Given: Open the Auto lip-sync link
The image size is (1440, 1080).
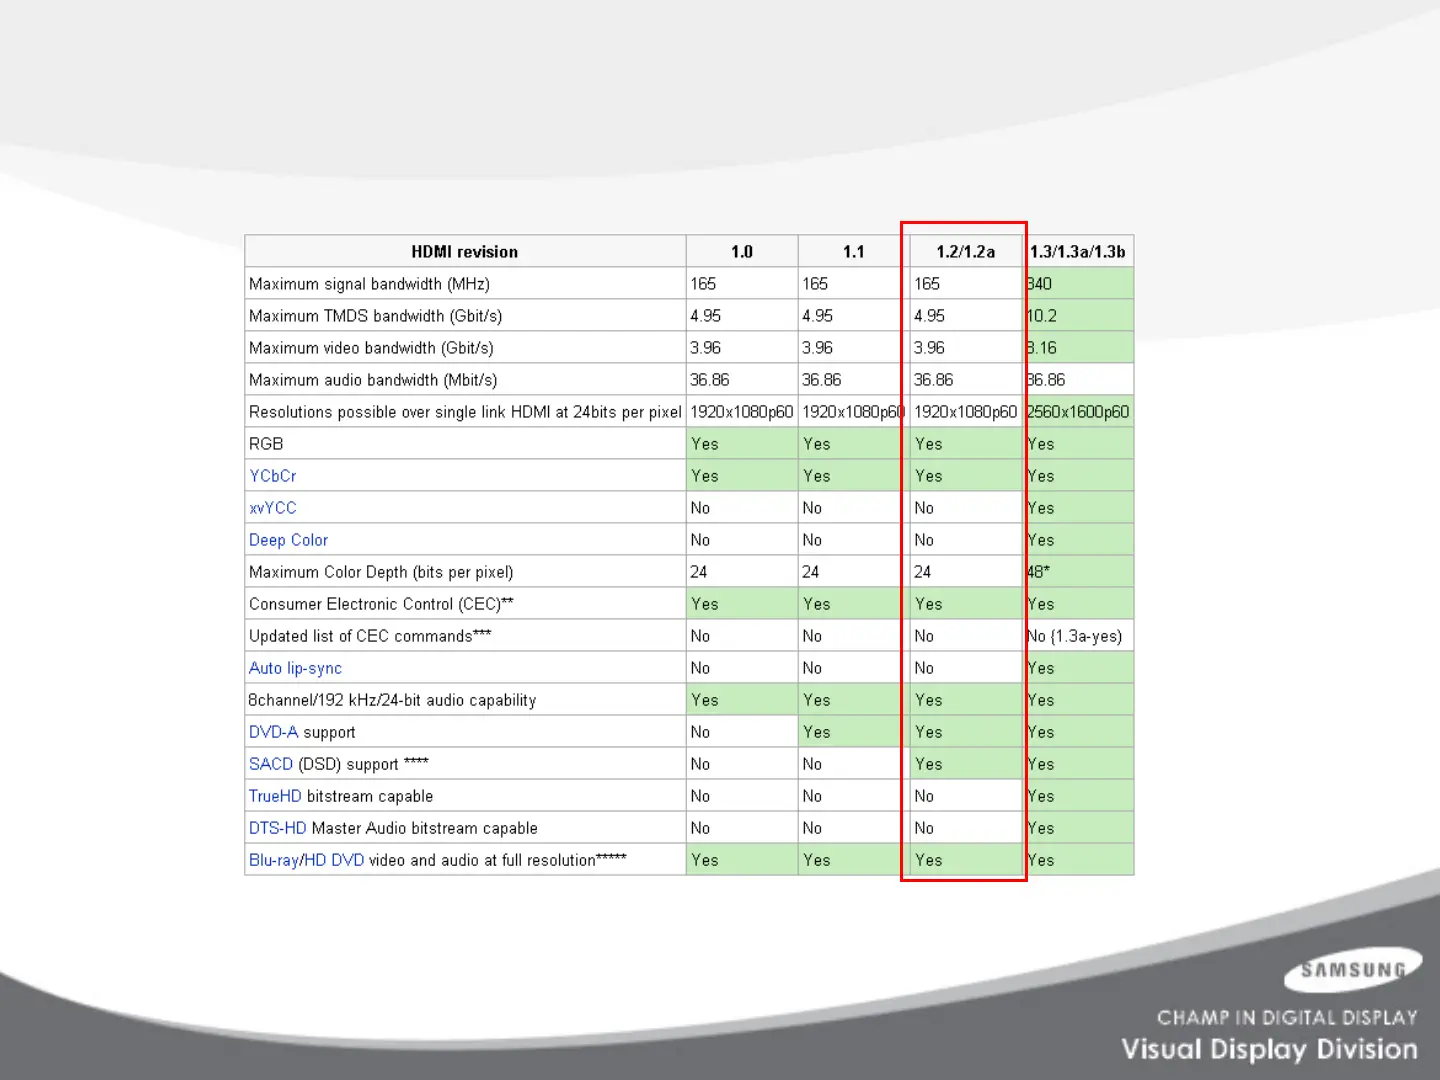Looking at the screenshot, I should [x=295, y=668].
